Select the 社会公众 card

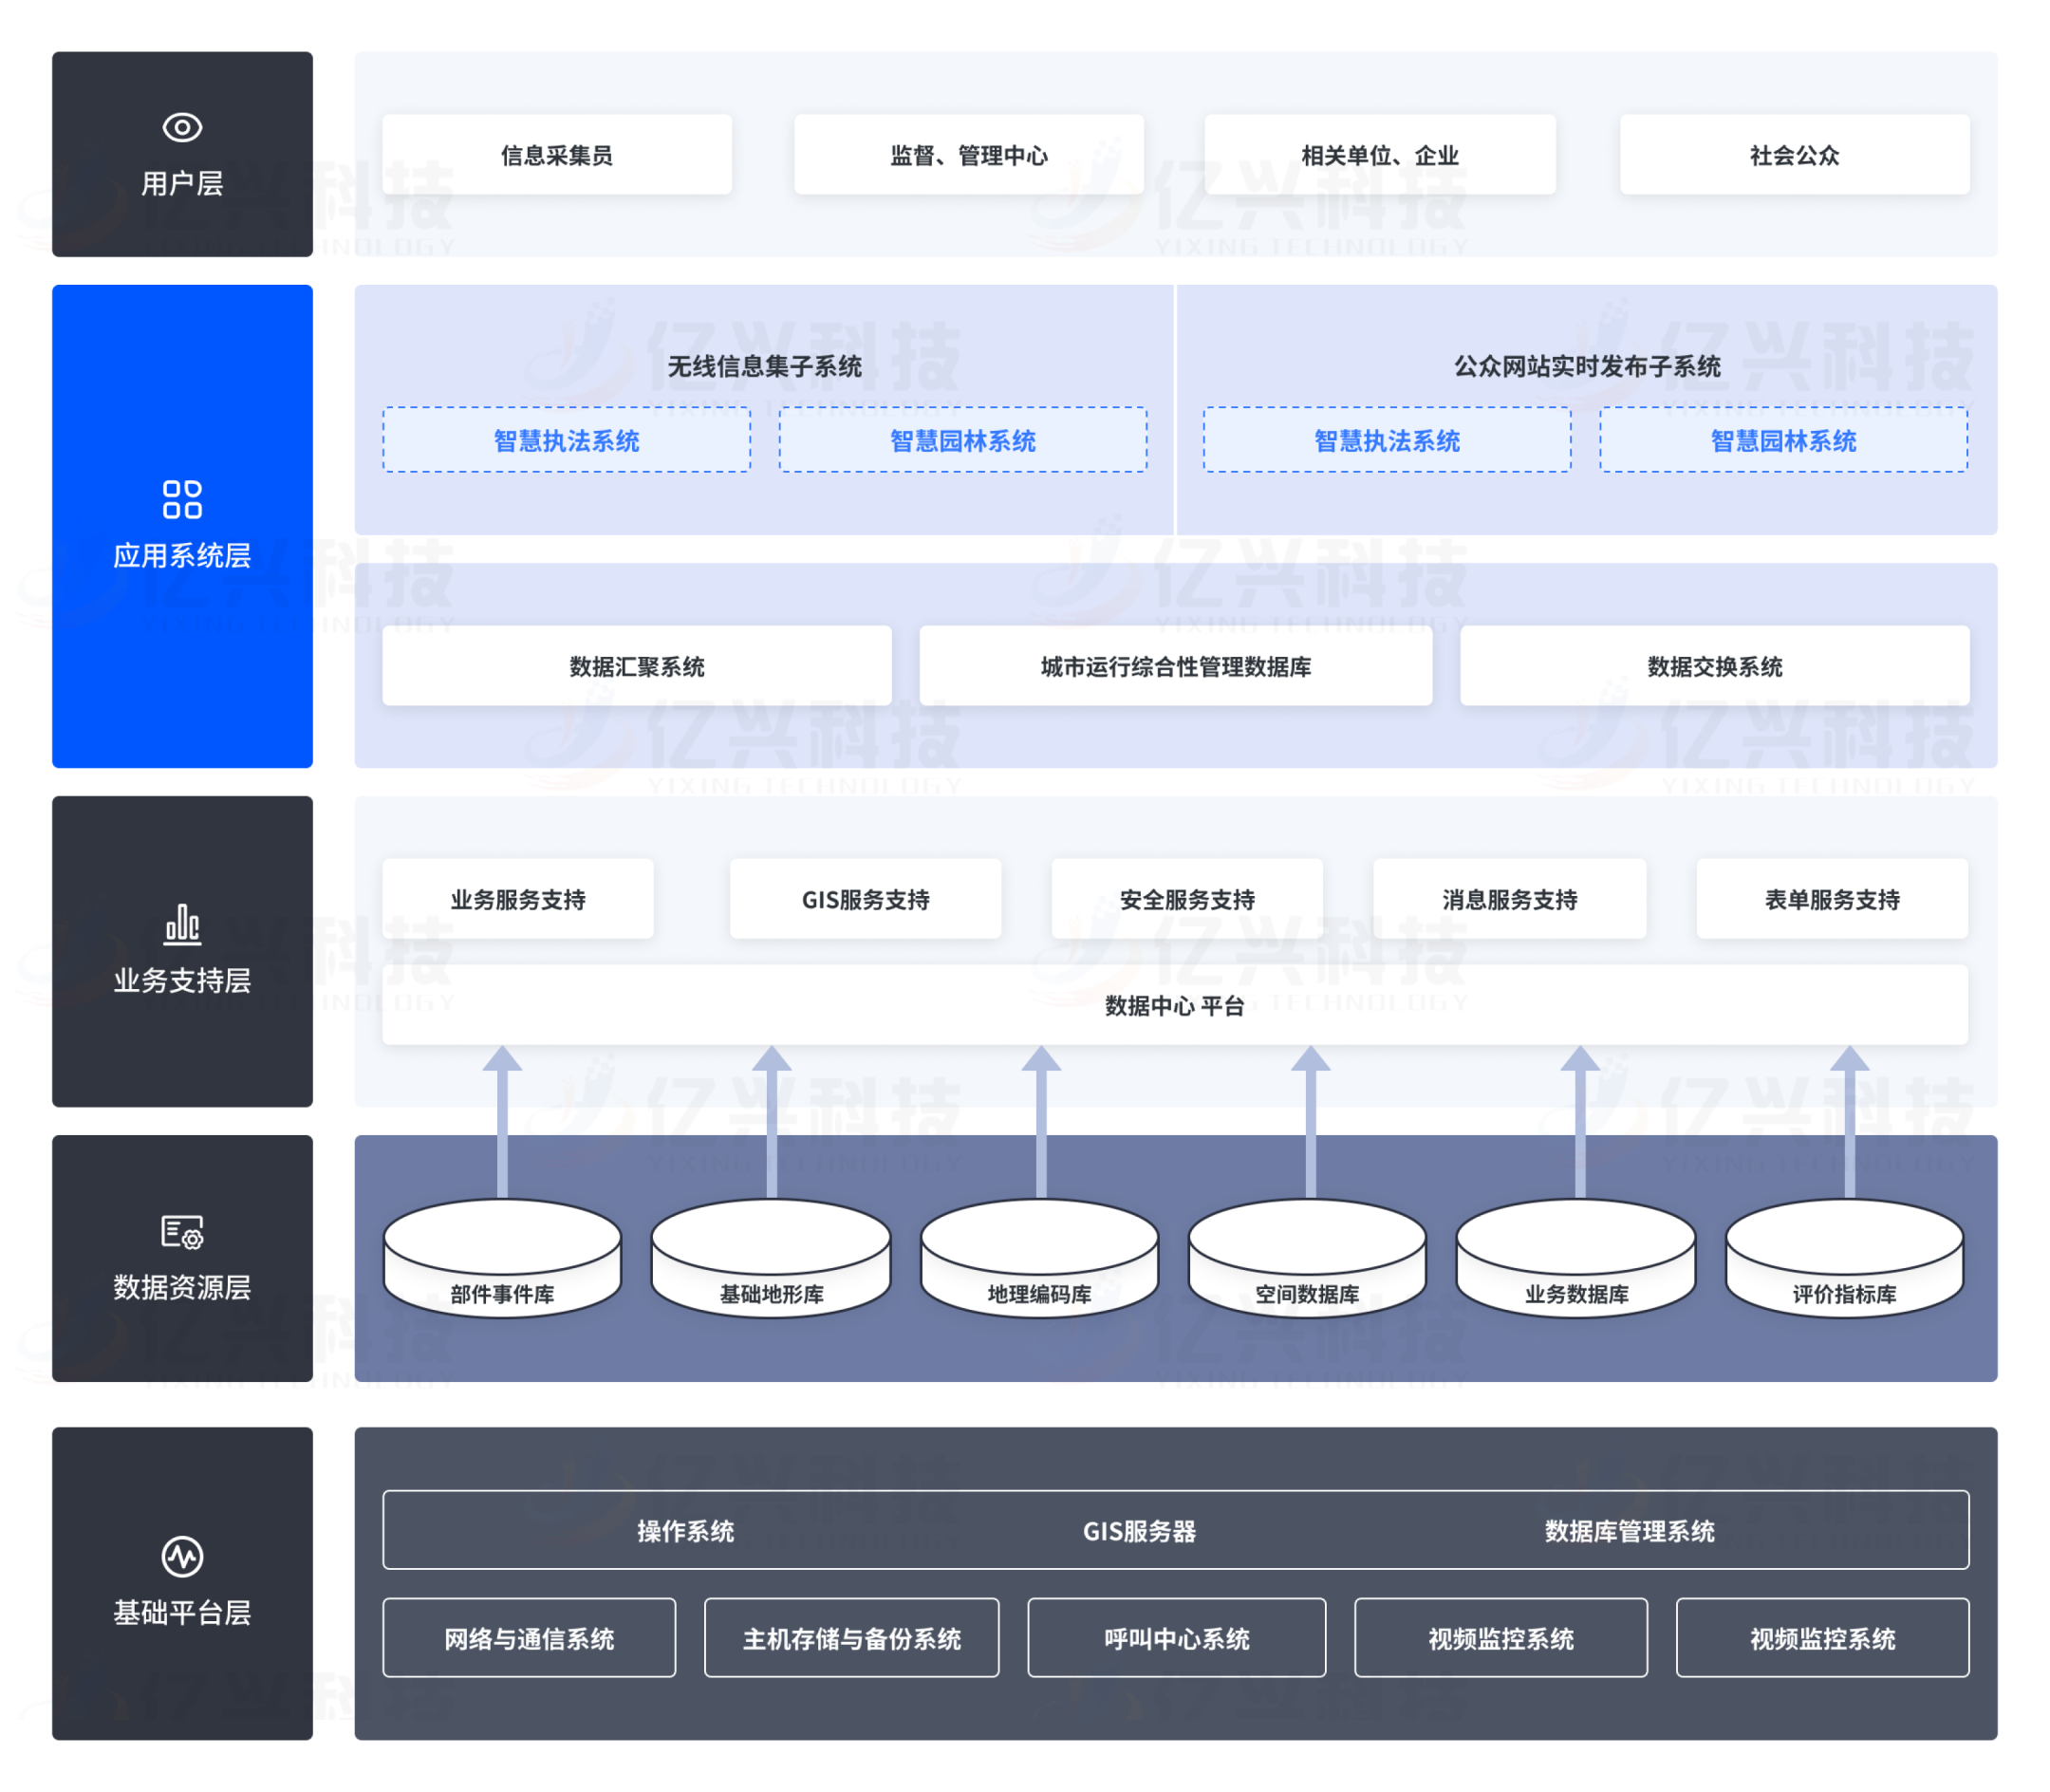coord(1795,155)
